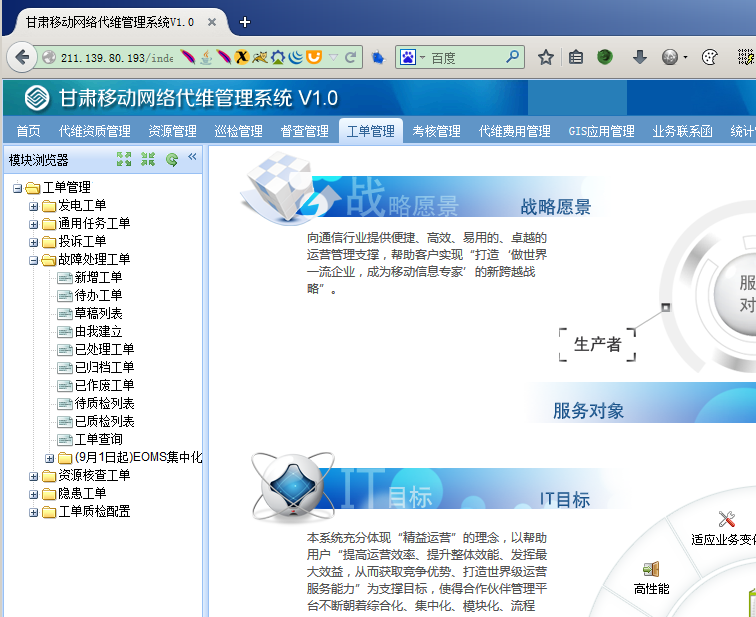Collapse the 模块浏览器 panel with double chevron
The width and height of the screenshot is (756, 617).
pyautogui.click(x=192, y=157)
